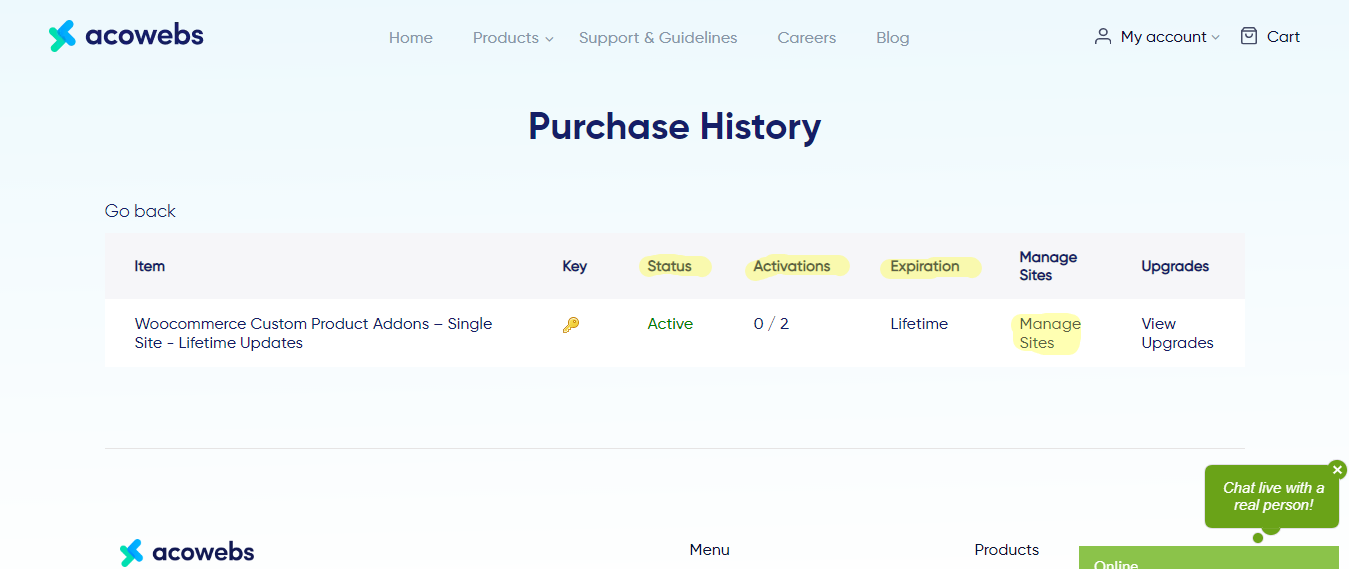Viewport: 1349px width, 569px height.
Task: Click the shopping cart icon
Action: pos(1248,36)
